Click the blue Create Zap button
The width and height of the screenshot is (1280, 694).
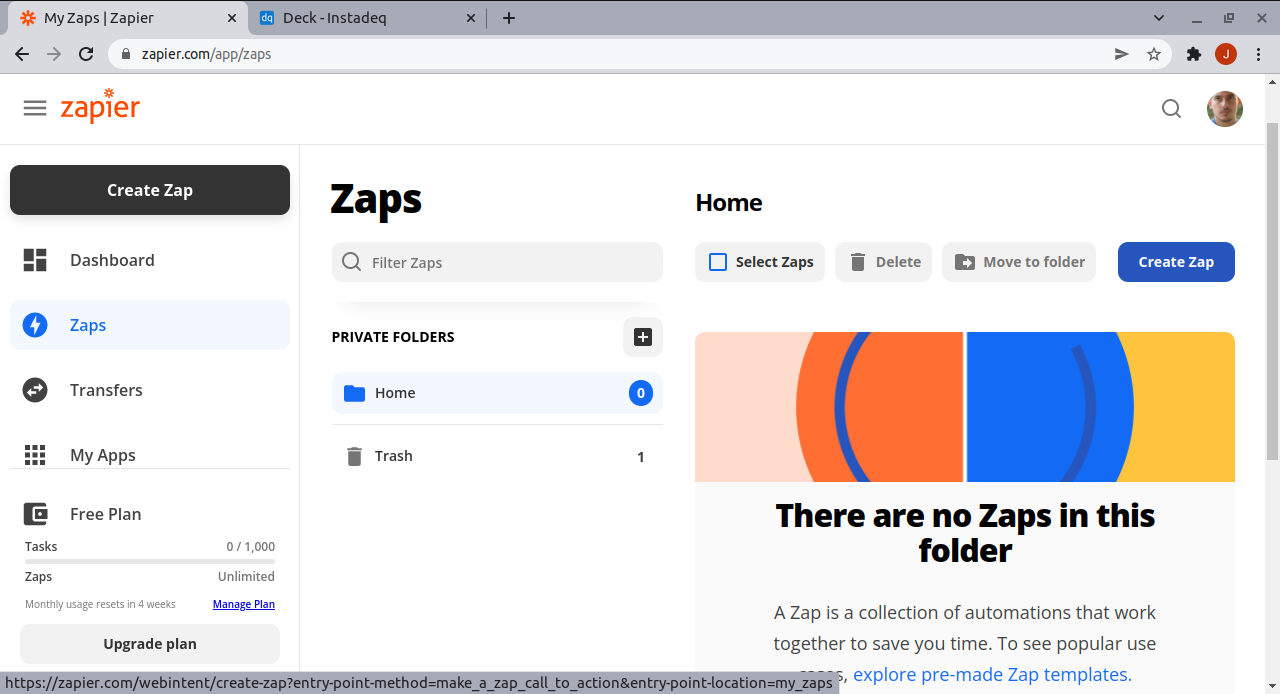(x=1176, y=262)
